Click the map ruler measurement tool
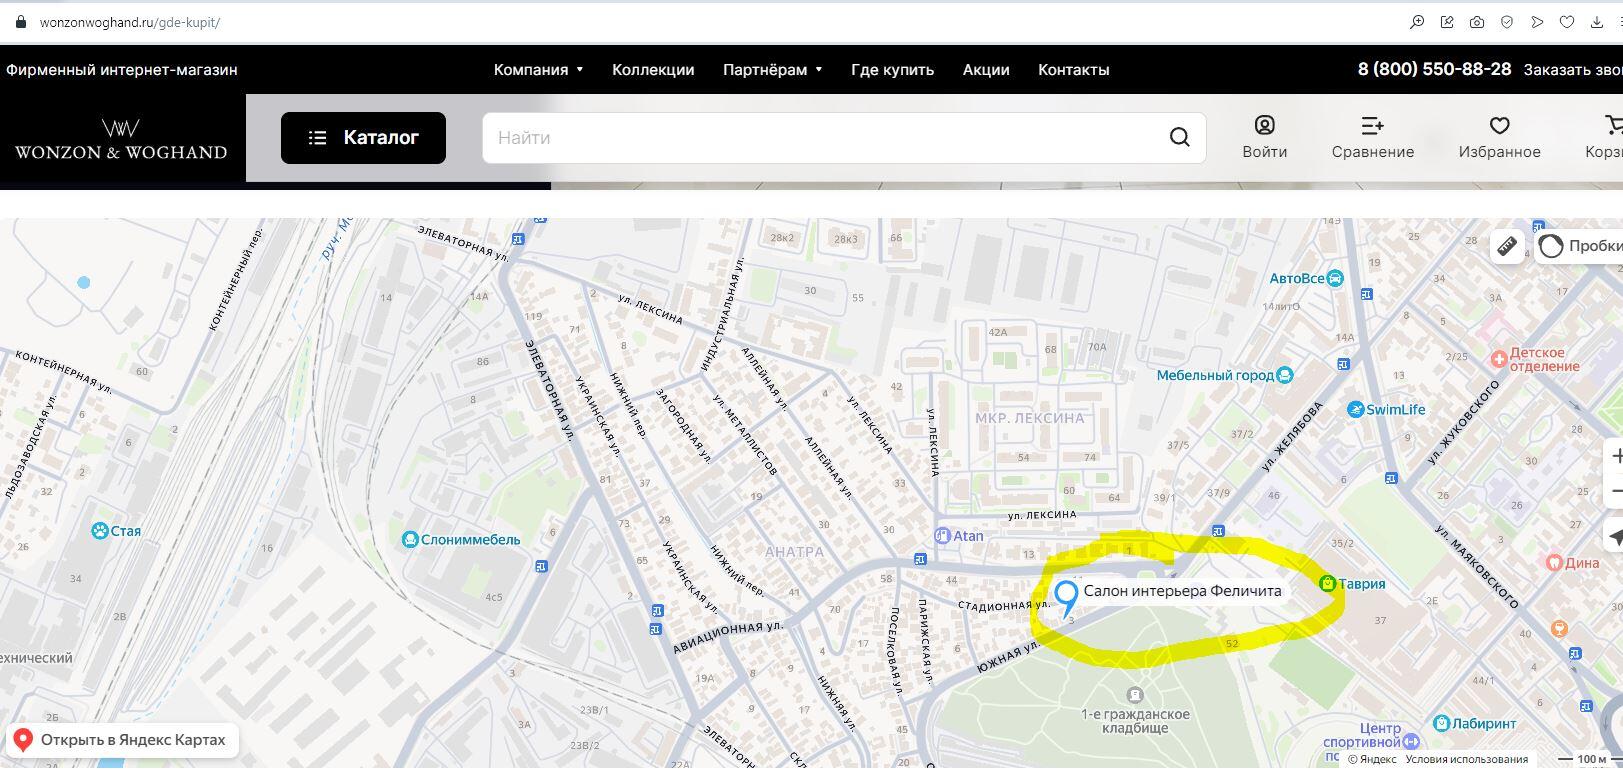The height and width of the screenshot is (775, 1623). (x=1507, y=246)
